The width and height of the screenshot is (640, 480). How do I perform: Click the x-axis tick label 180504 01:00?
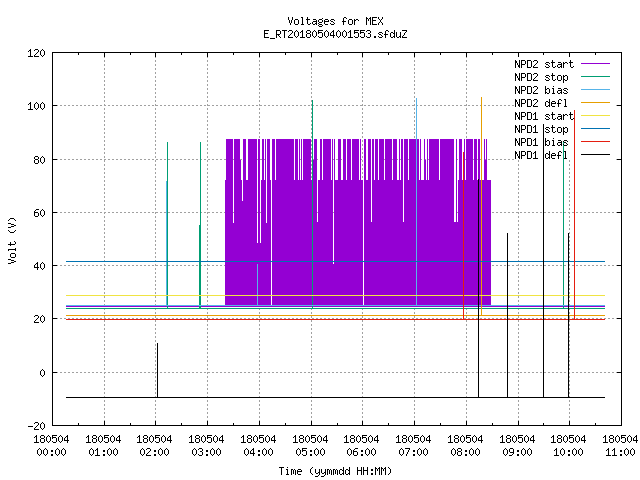click(x=103, y=446)
